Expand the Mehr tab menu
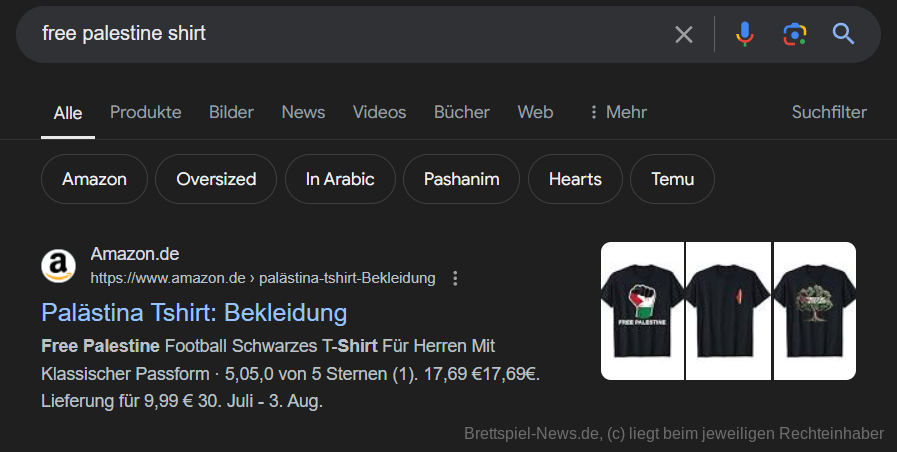Viewport: 897px width, 452px height. pyautogui.click(x=617, y=112)
